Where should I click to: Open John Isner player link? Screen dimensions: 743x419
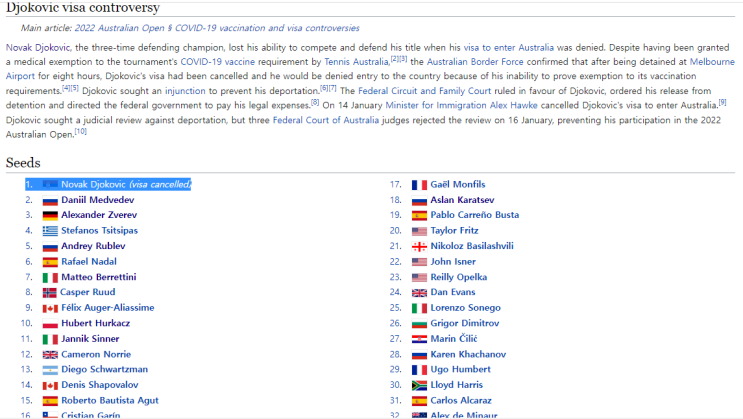pos(453,262)
